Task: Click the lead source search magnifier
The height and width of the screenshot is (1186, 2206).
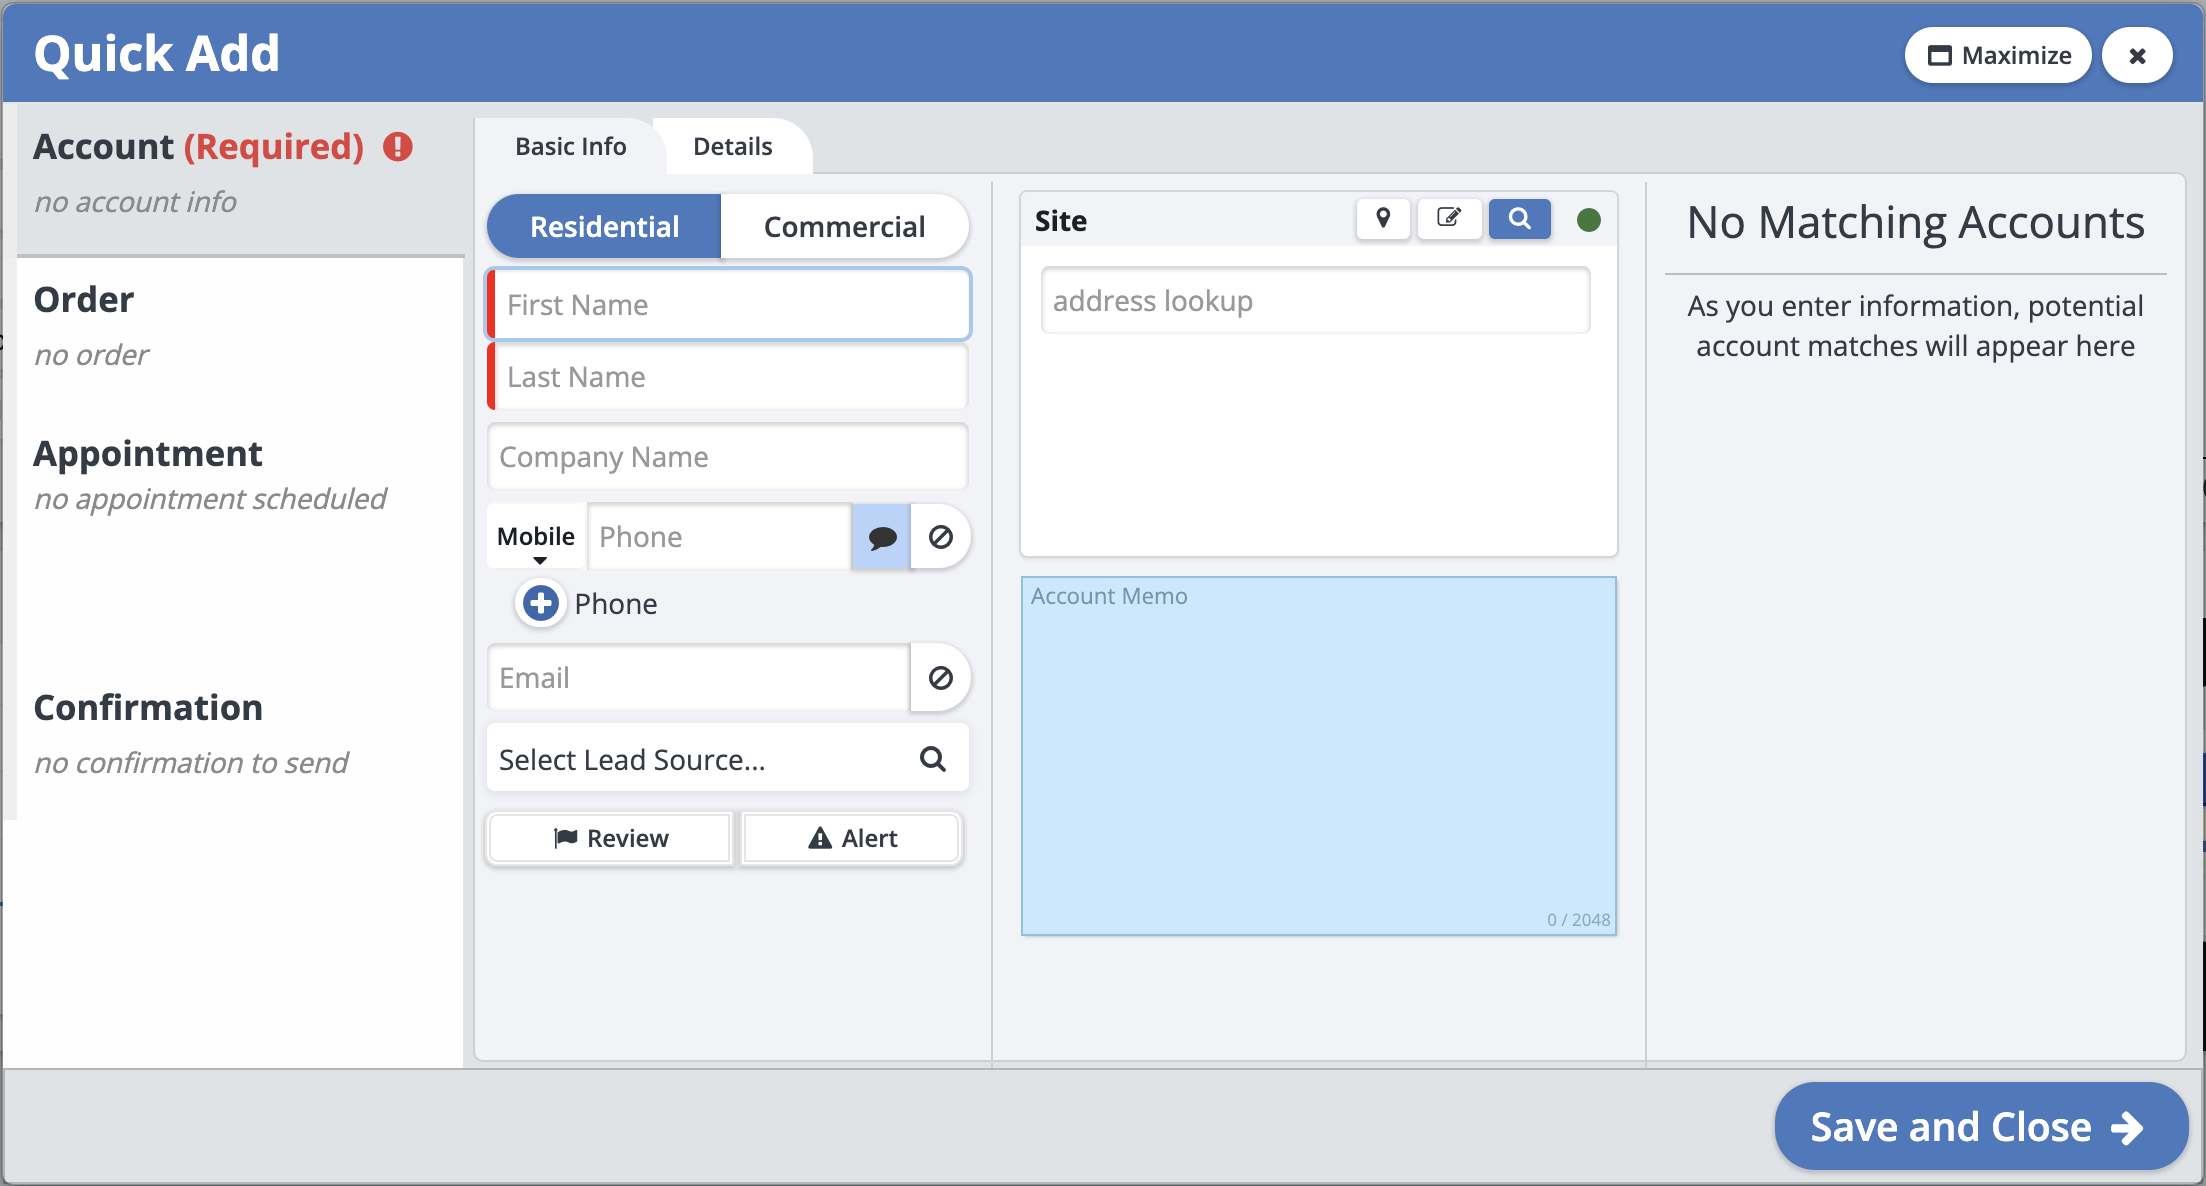Action: (932, 759)
